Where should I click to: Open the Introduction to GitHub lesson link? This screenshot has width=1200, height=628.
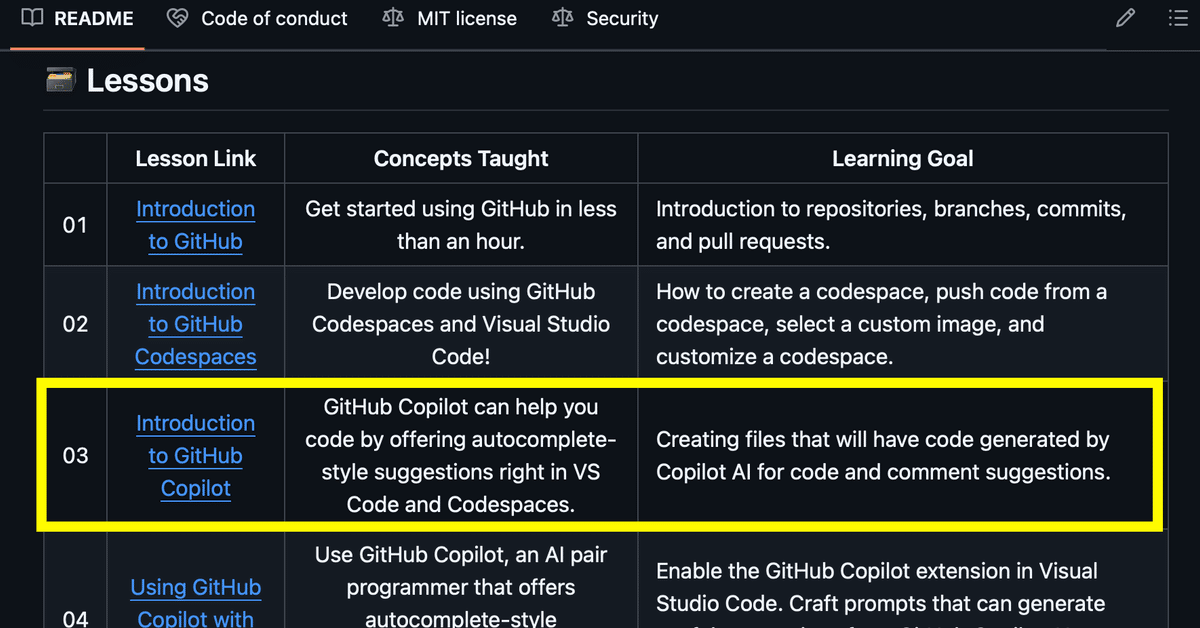(196, 225)
